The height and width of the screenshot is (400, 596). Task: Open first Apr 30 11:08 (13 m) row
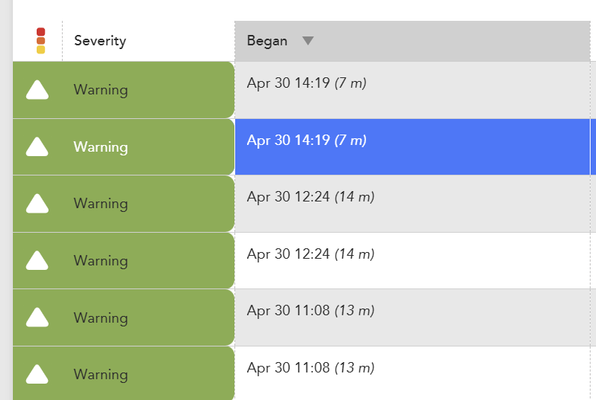tap(412, 317)
